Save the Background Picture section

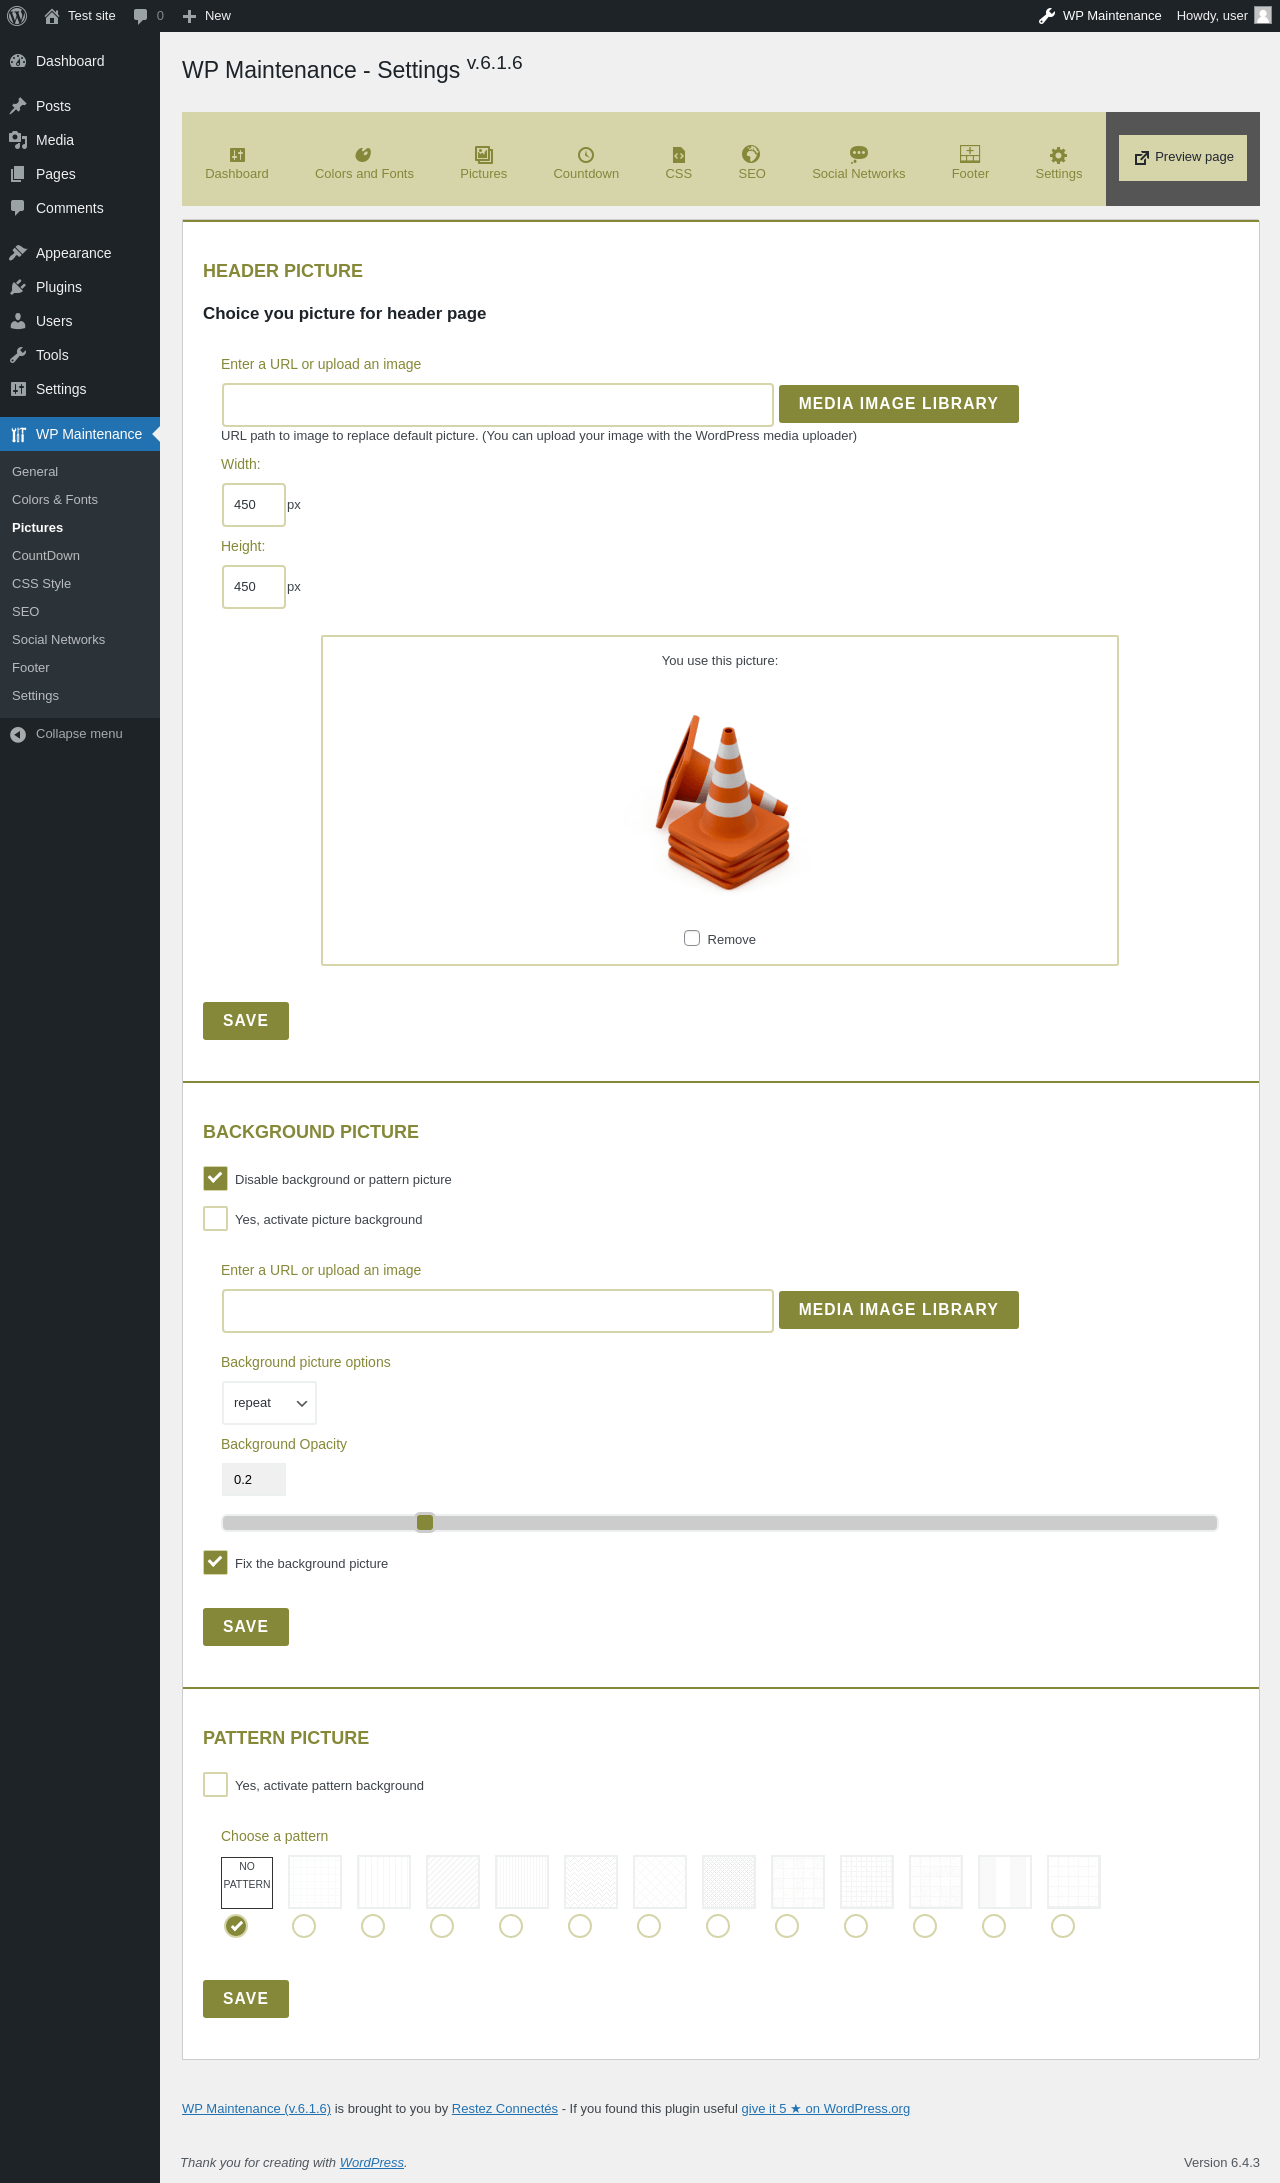[x=246, y=1627]
